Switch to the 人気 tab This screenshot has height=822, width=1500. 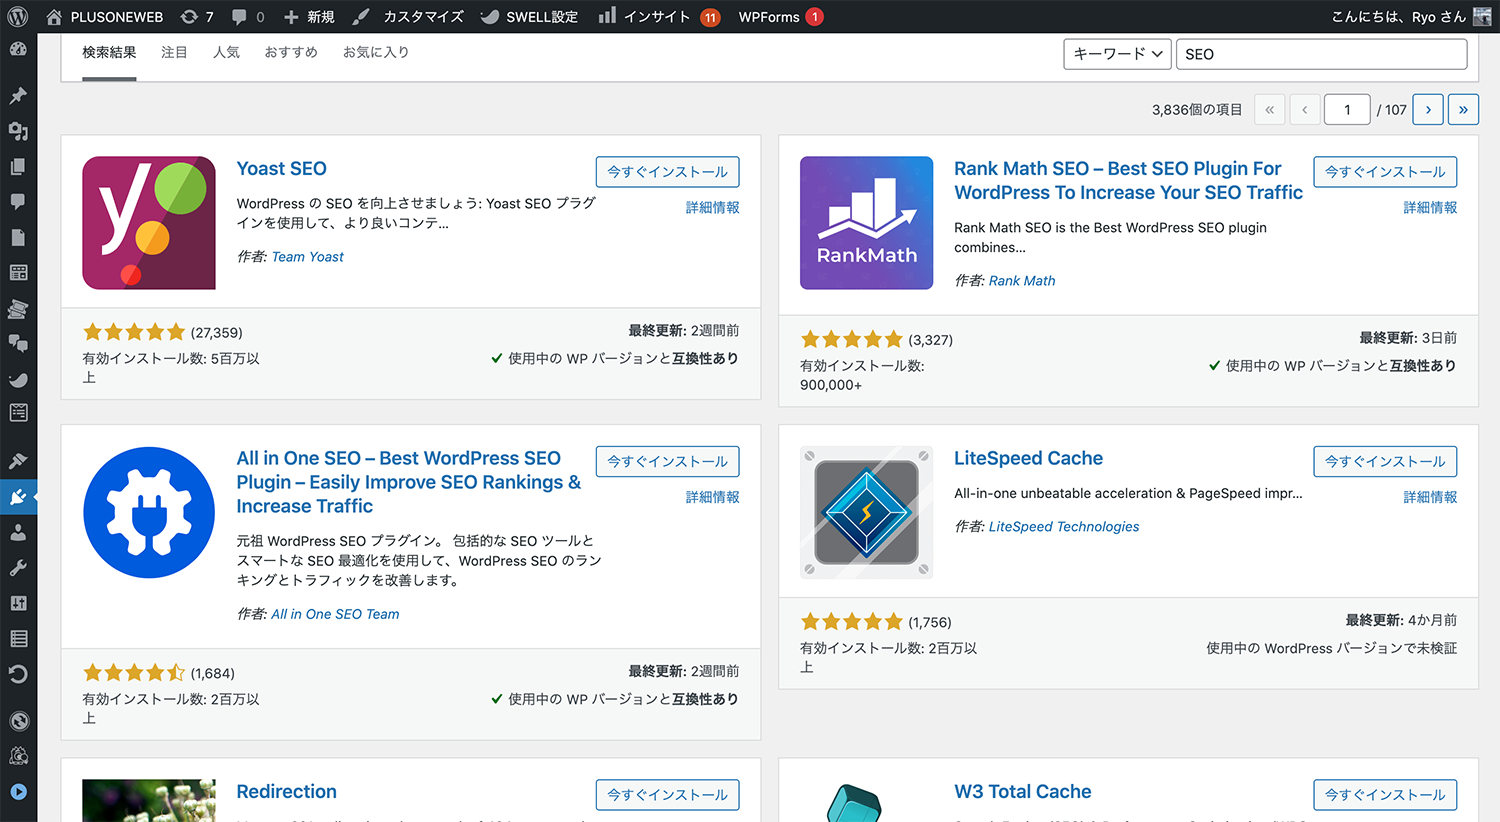(227, 52)
